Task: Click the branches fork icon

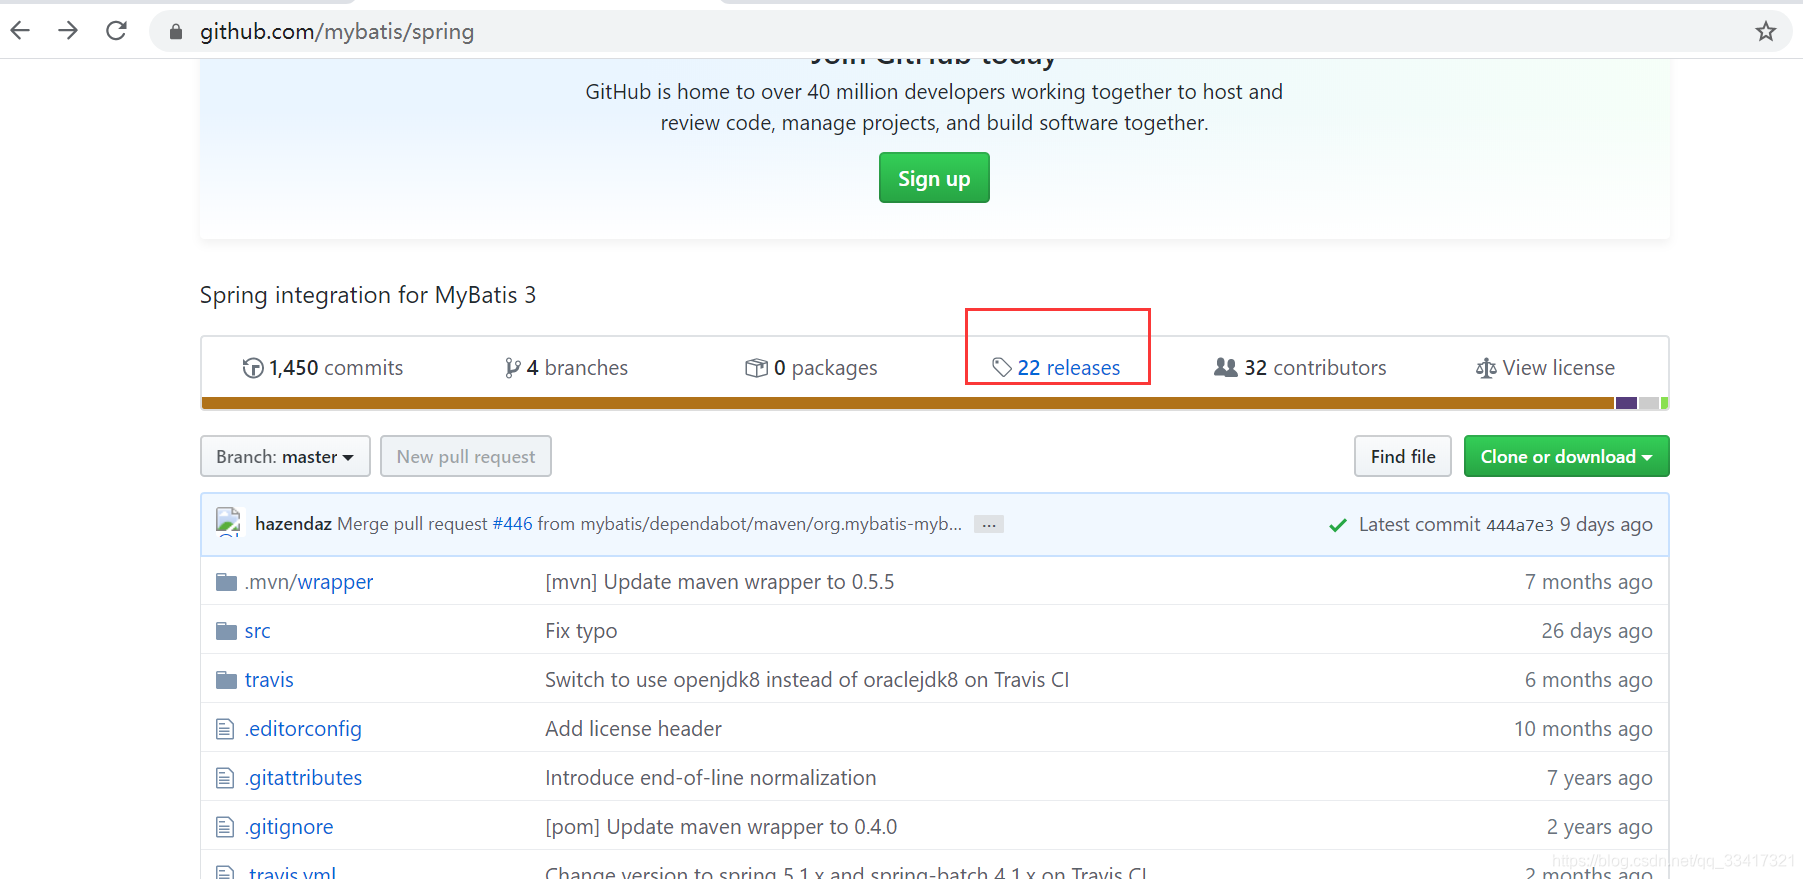Action: (x=513, y=368)
